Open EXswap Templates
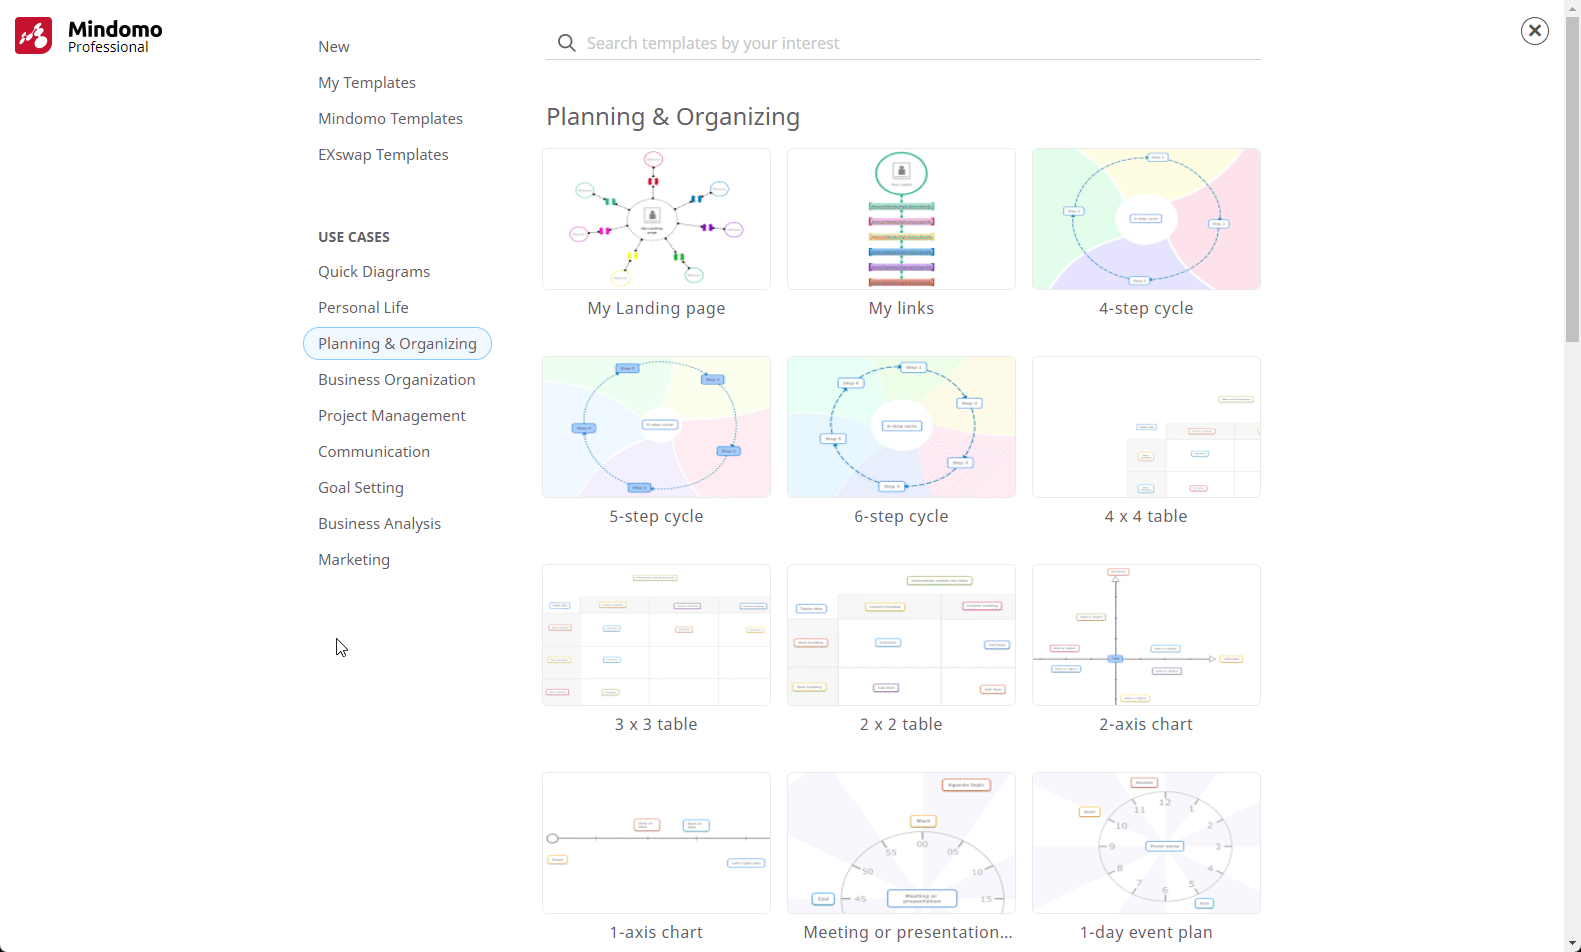This screenshot has width=1581, height=952. coord(383,155)
